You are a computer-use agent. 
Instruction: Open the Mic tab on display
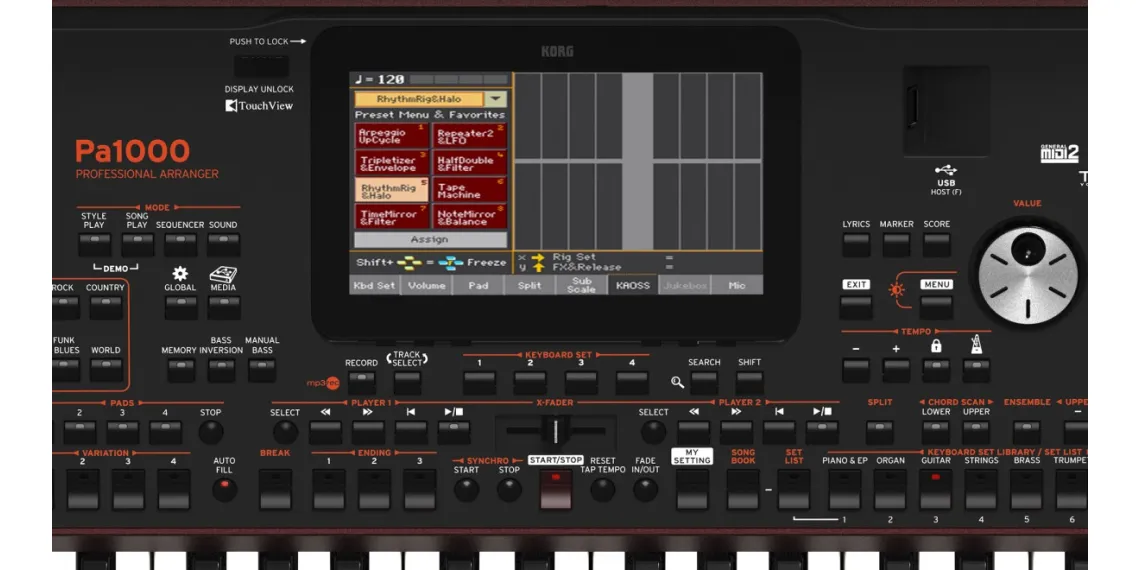tap(736, 285)
